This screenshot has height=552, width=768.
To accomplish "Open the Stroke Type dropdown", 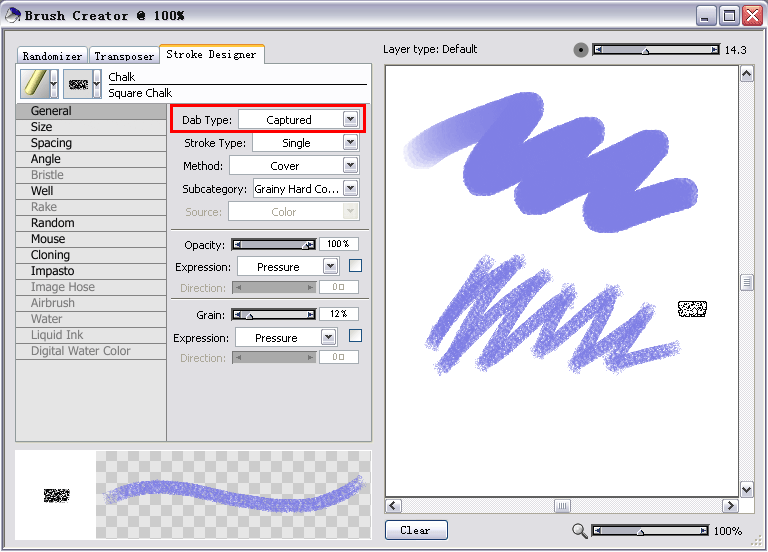I will 349,143.
